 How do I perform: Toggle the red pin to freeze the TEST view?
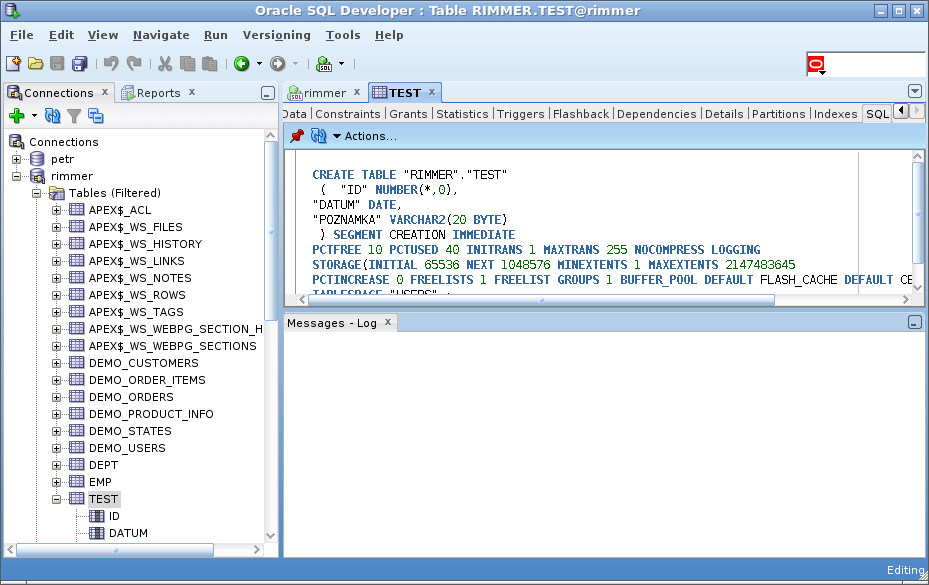pos(297,136)
